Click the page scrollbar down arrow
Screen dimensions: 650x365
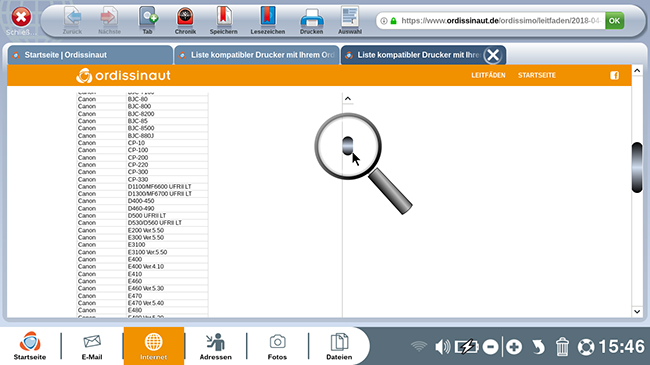(x=637, y=311)
